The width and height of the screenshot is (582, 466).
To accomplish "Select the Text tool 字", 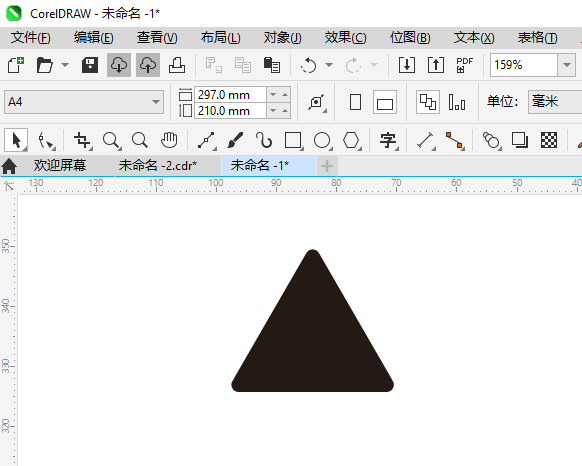I will [388, 141].
